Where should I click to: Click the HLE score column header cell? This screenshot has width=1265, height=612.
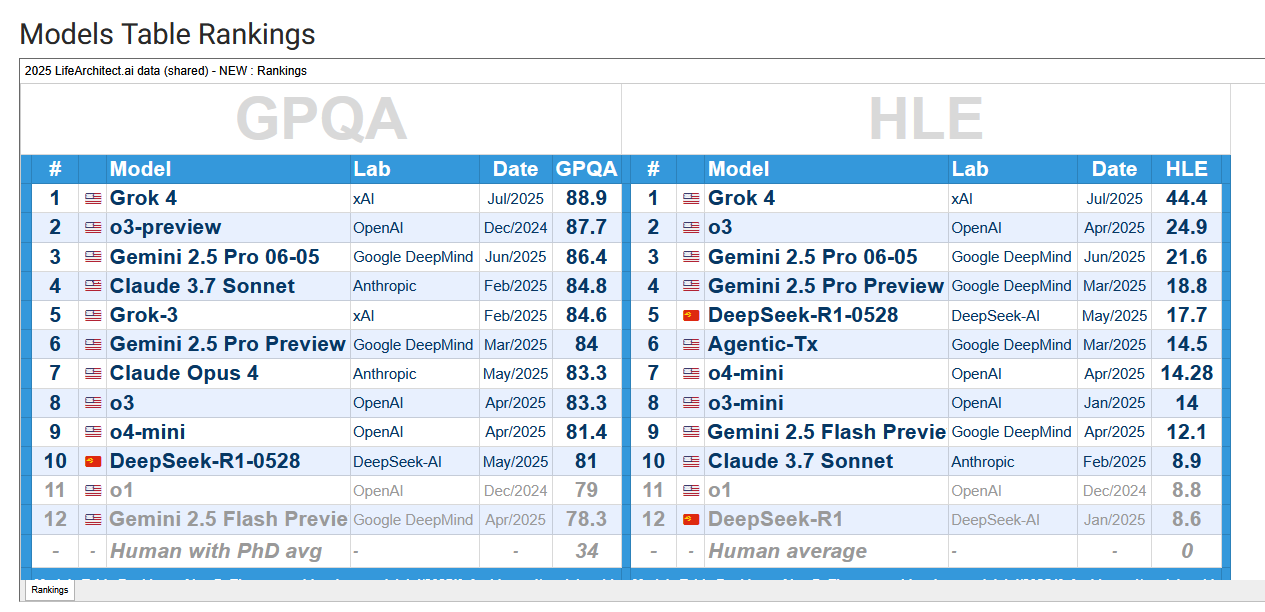click(x=1186, y=169)
